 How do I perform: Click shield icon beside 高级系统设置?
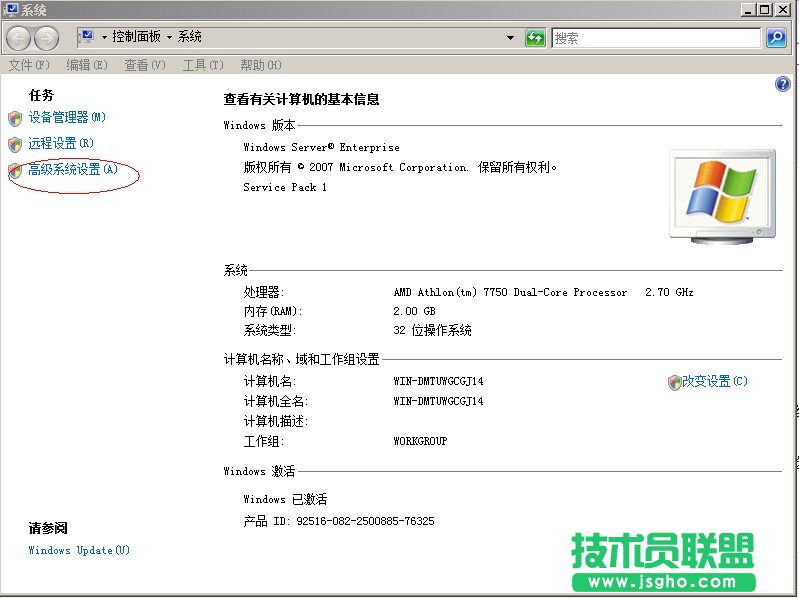point(15,171)
